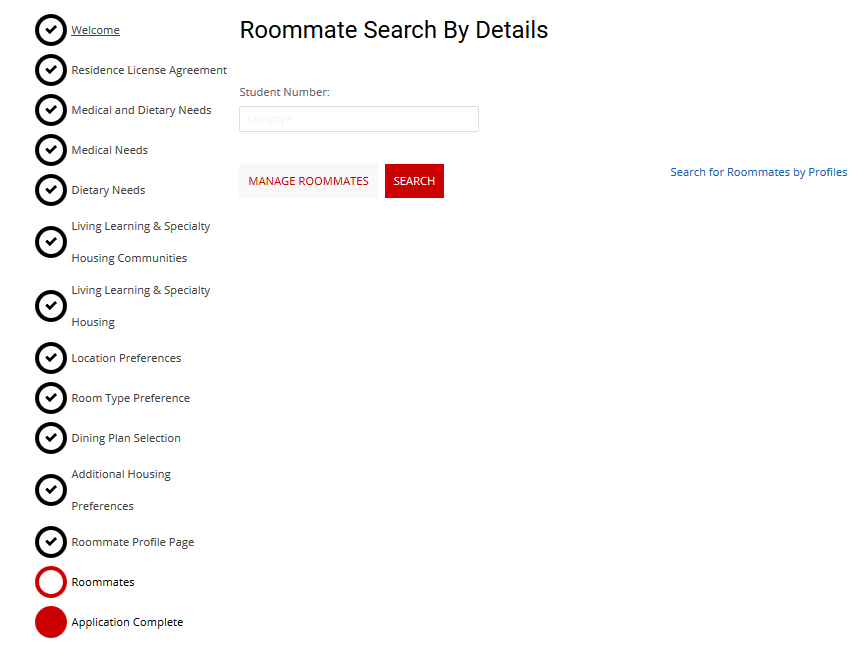Click checkmark icon next to Medical Needs
Image resolution: width=868 pixels, height=651 pixels.
51,150
